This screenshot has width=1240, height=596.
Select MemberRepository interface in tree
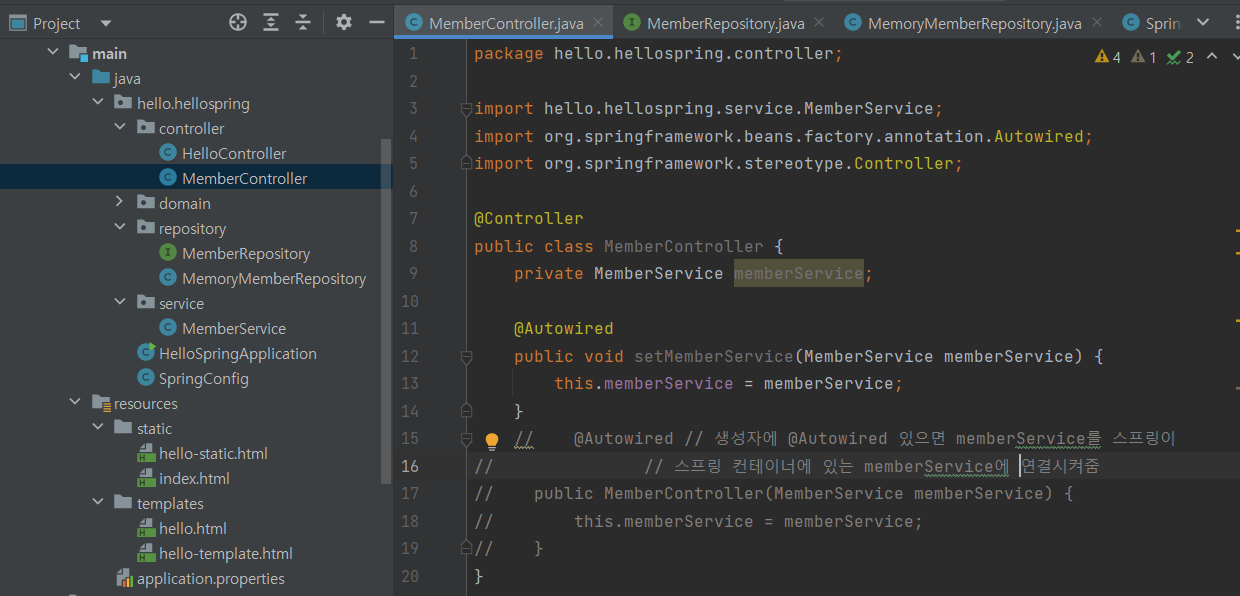coord(246,253)
